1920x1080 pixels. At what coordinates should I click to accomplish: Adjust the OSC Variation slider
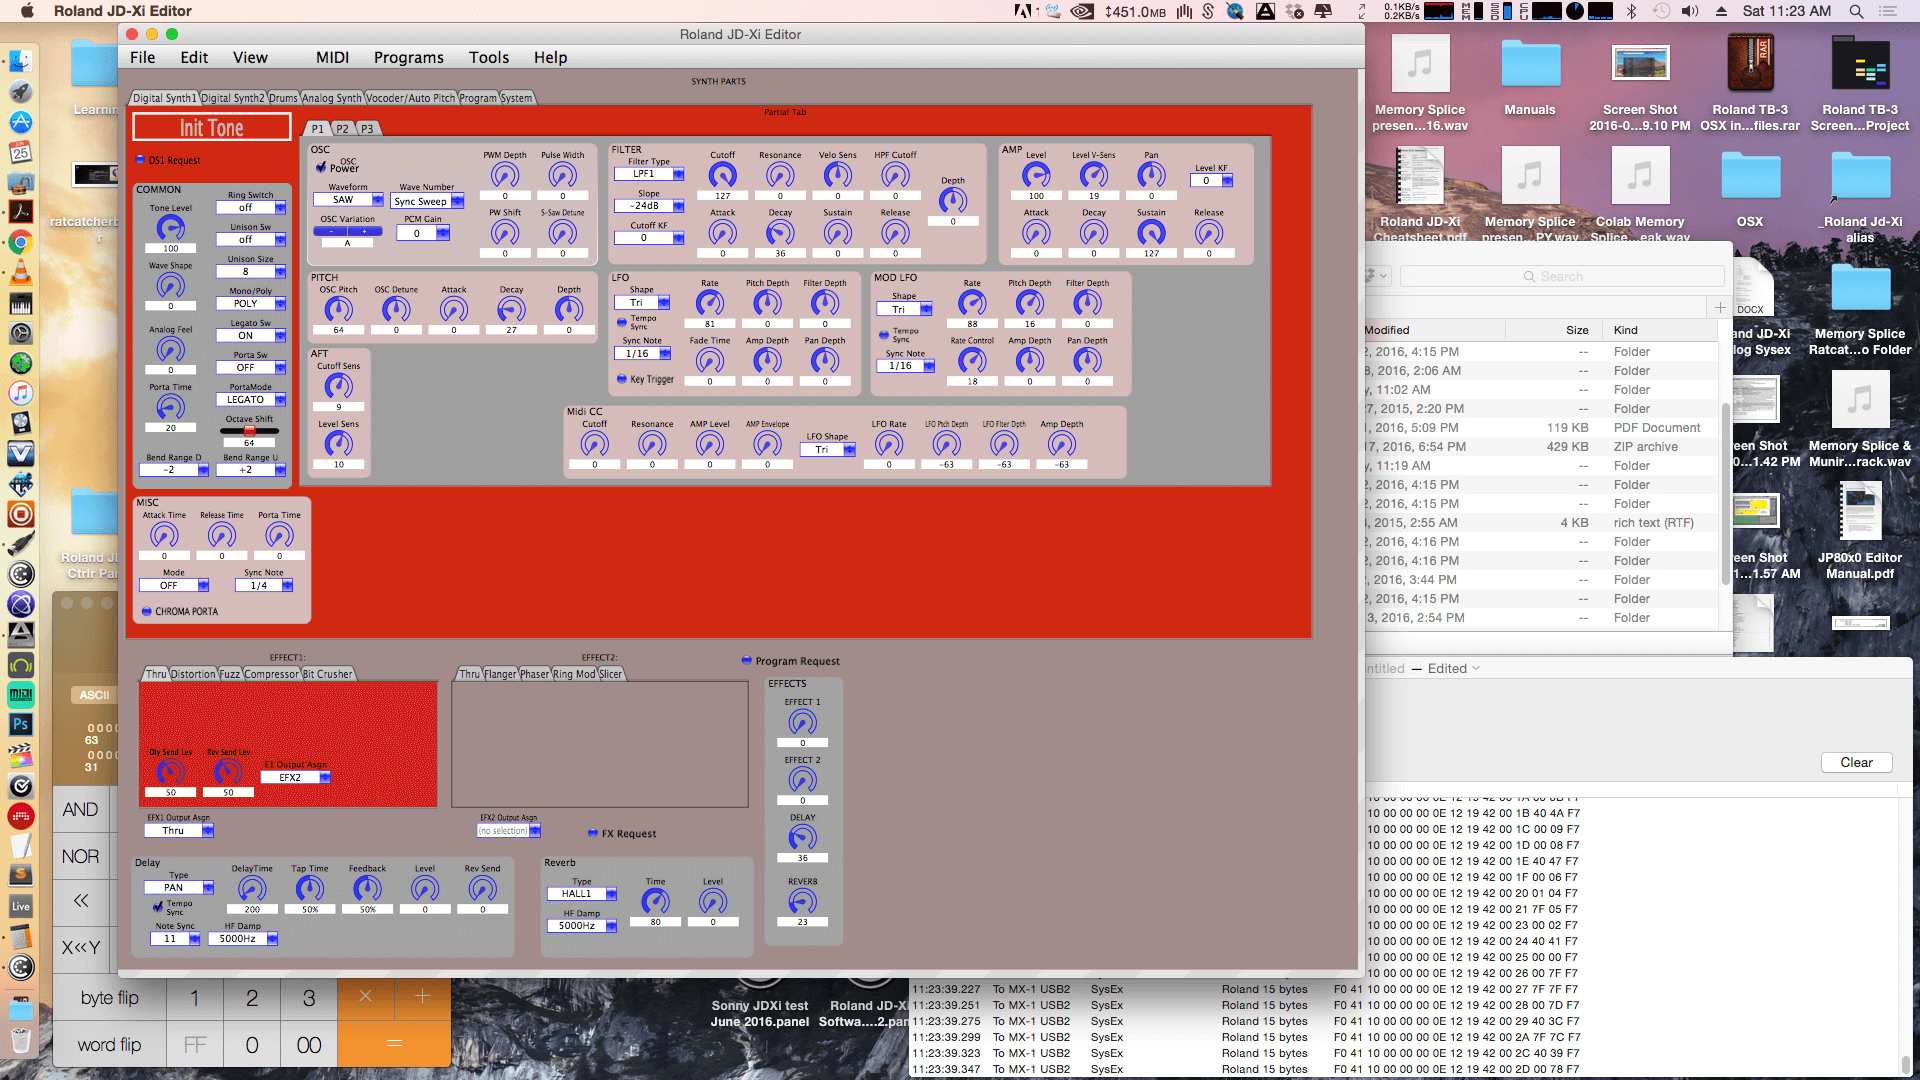click(x=347, y=231)
